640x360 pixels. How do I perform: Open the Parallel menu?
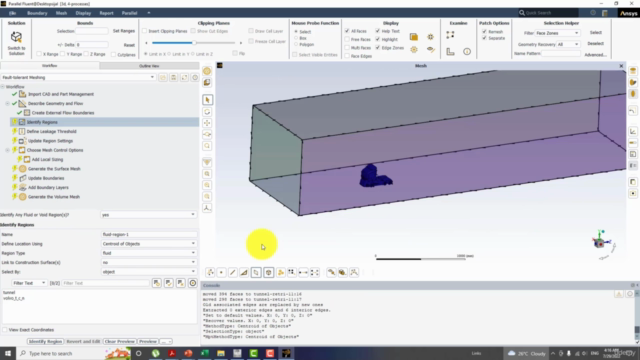(129, 13)
